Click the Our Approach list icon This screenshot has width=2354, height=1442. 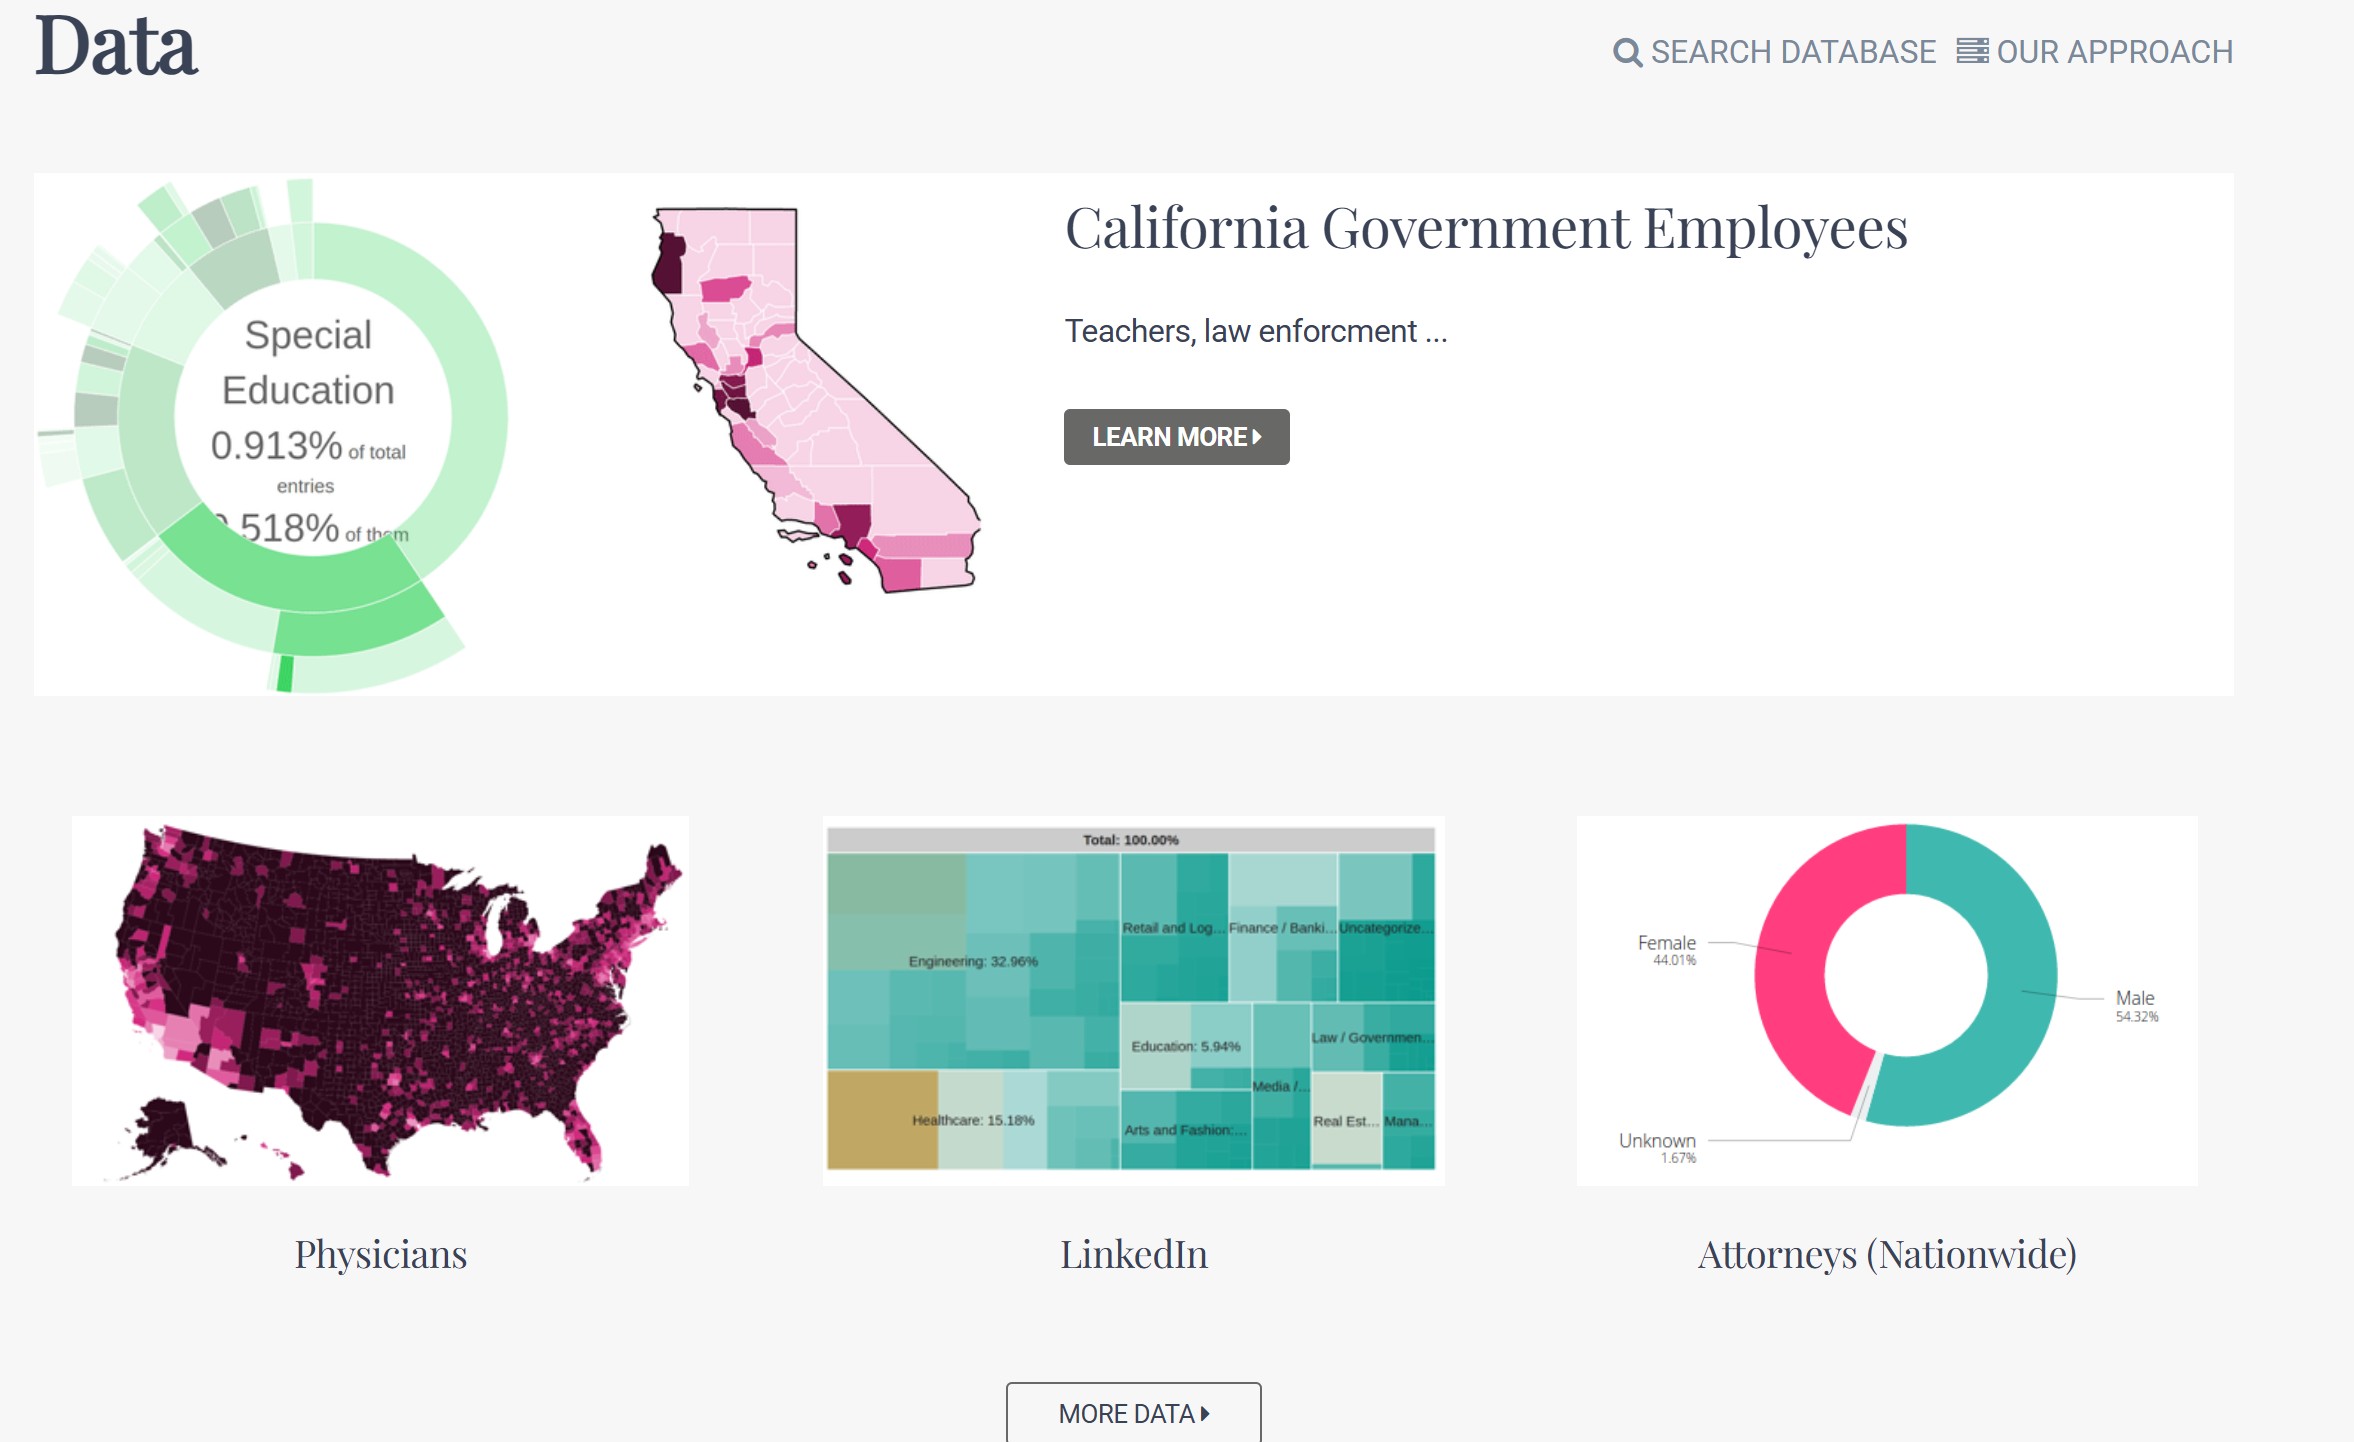(x=1972, y=51)
